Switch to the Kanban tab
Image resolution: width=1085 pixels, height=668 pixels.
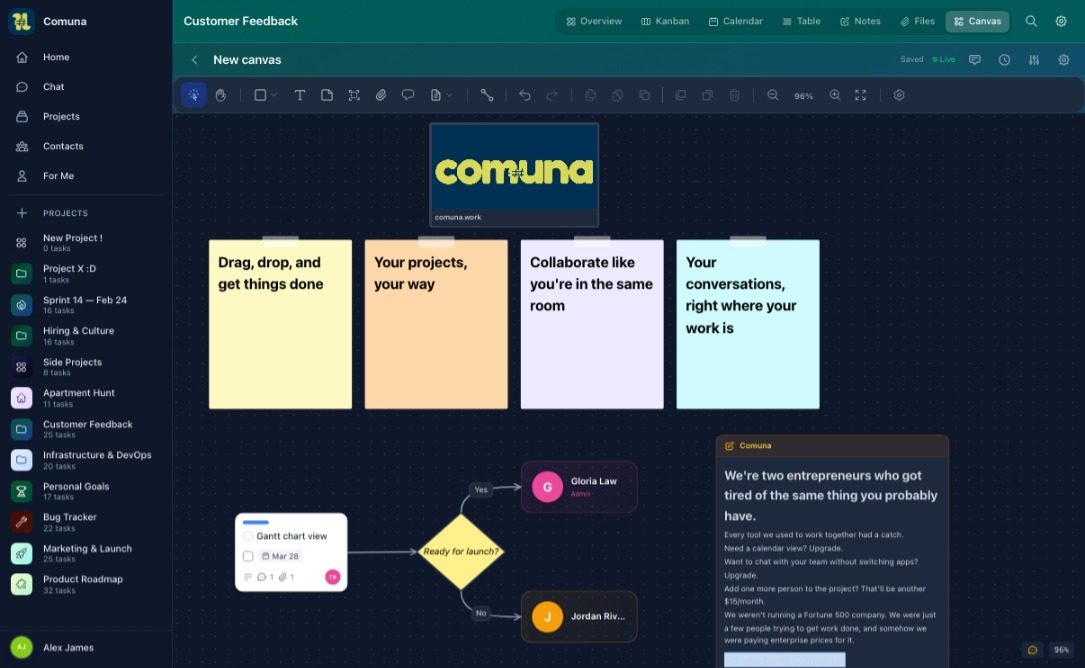point(665,21)
